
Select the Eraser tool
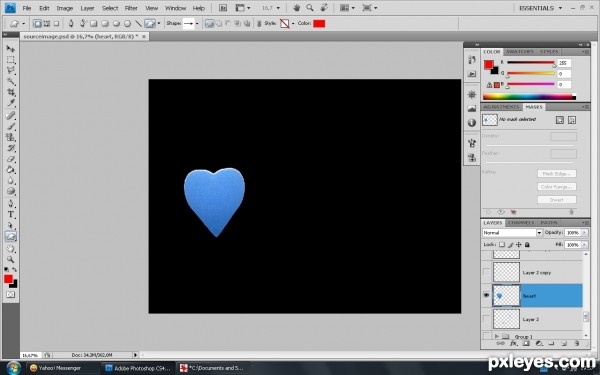(11, 159)
